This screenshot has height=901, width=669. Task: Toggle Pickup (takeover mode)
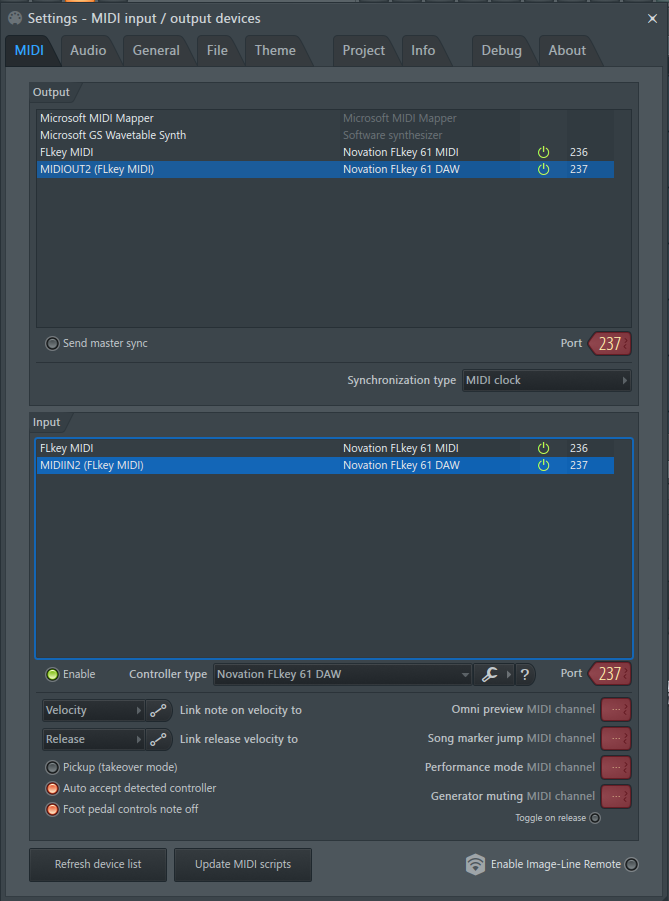coord(52,767)
